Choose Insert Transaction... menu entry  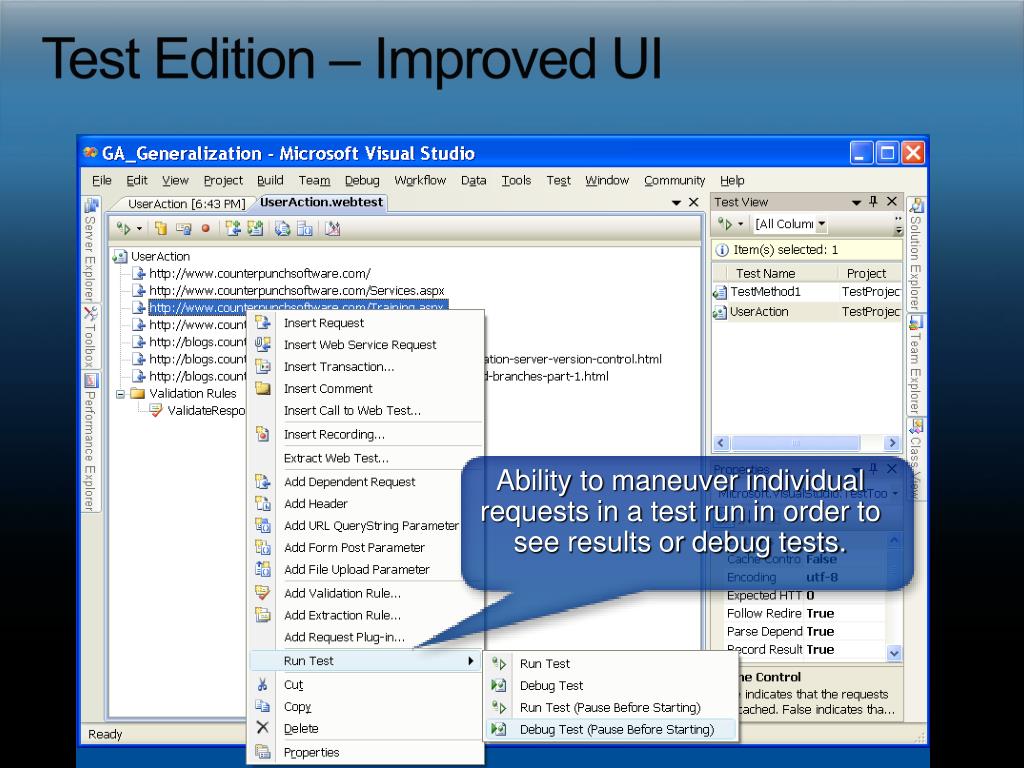(367, 366)
